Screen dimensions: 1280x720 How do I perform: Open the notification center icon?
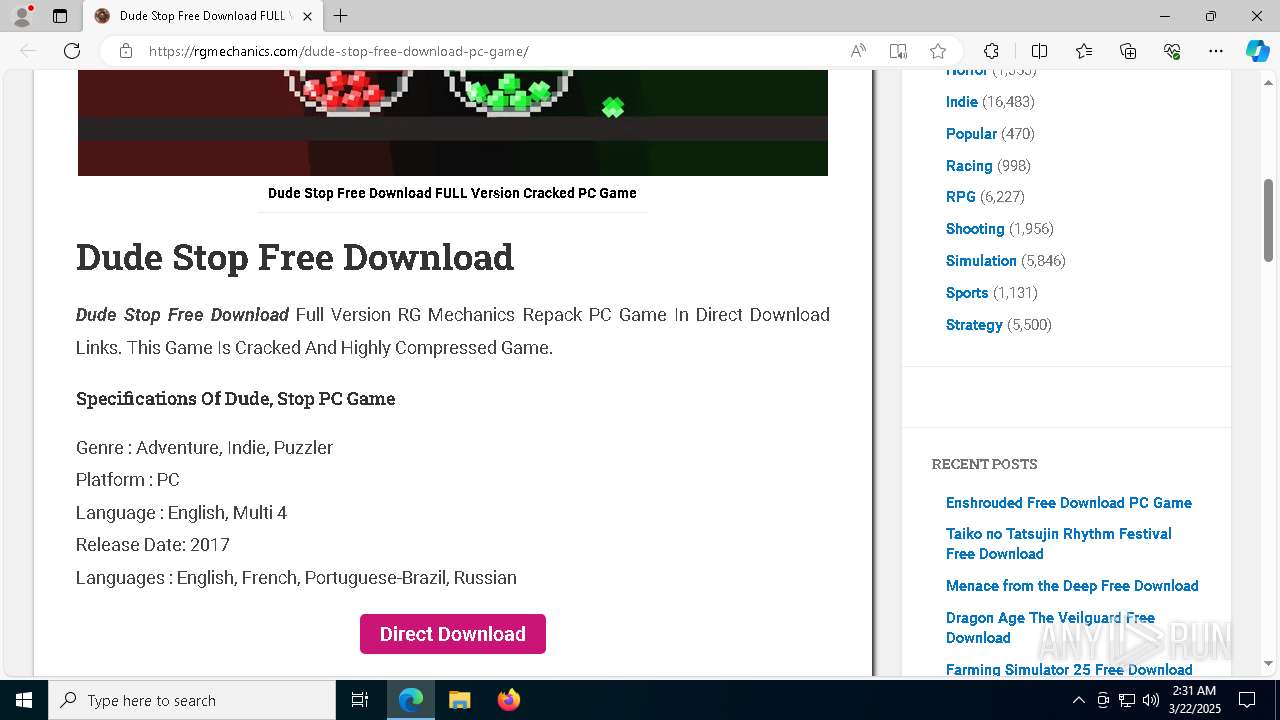[x=1247, y=700]
